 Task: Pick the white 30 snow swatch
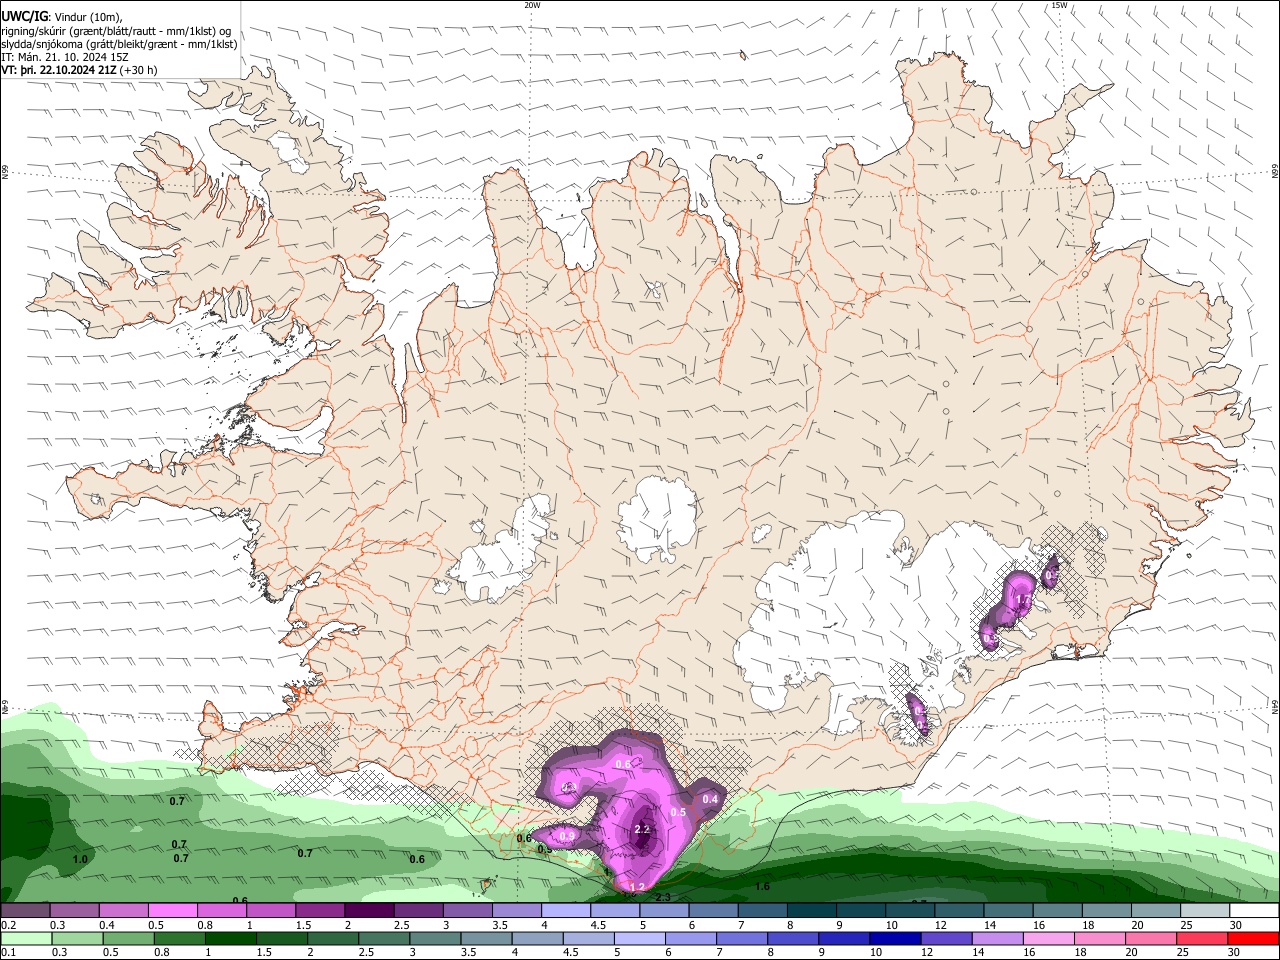(1254, 911)
